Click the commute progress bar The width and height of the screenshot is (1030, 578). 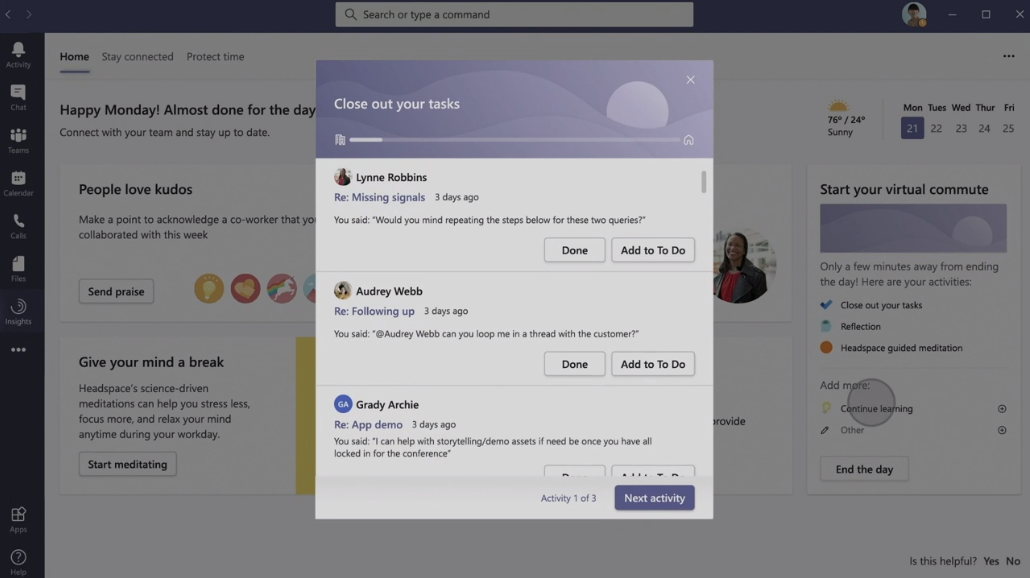(514, 140)
